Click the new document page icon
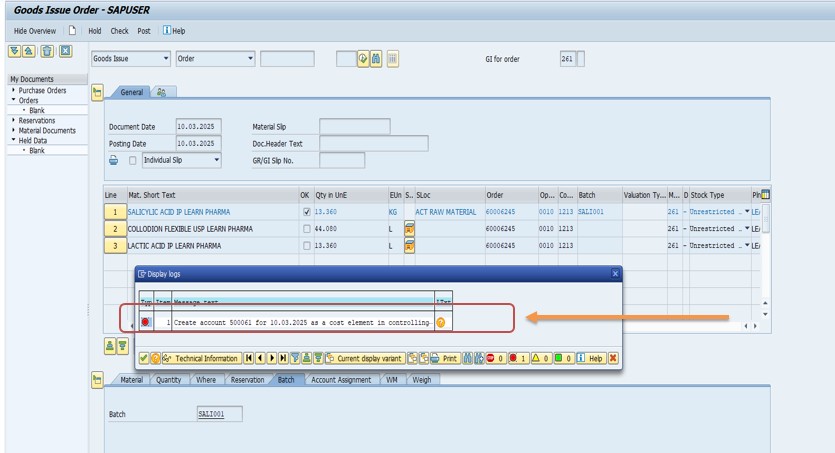Viewport: 835px width, 453px height. 72,31
